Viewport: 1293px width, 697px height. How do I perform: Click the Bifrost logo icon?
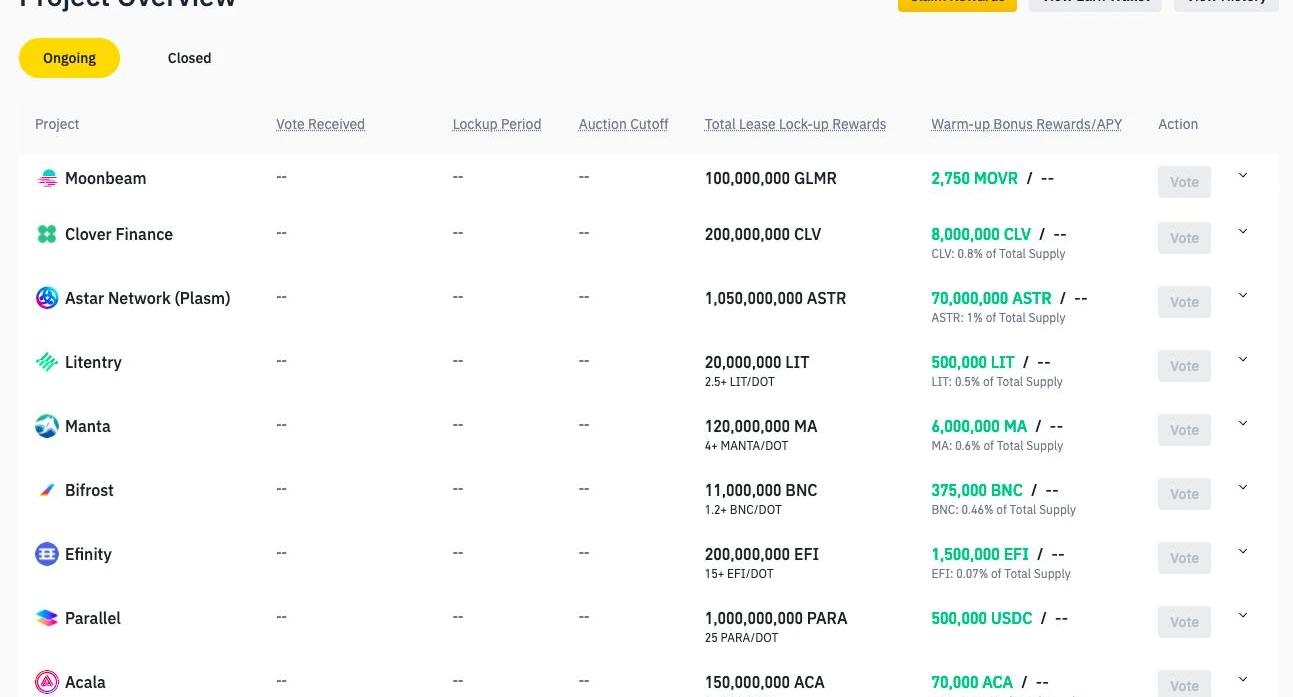click(x=47, y=490)
